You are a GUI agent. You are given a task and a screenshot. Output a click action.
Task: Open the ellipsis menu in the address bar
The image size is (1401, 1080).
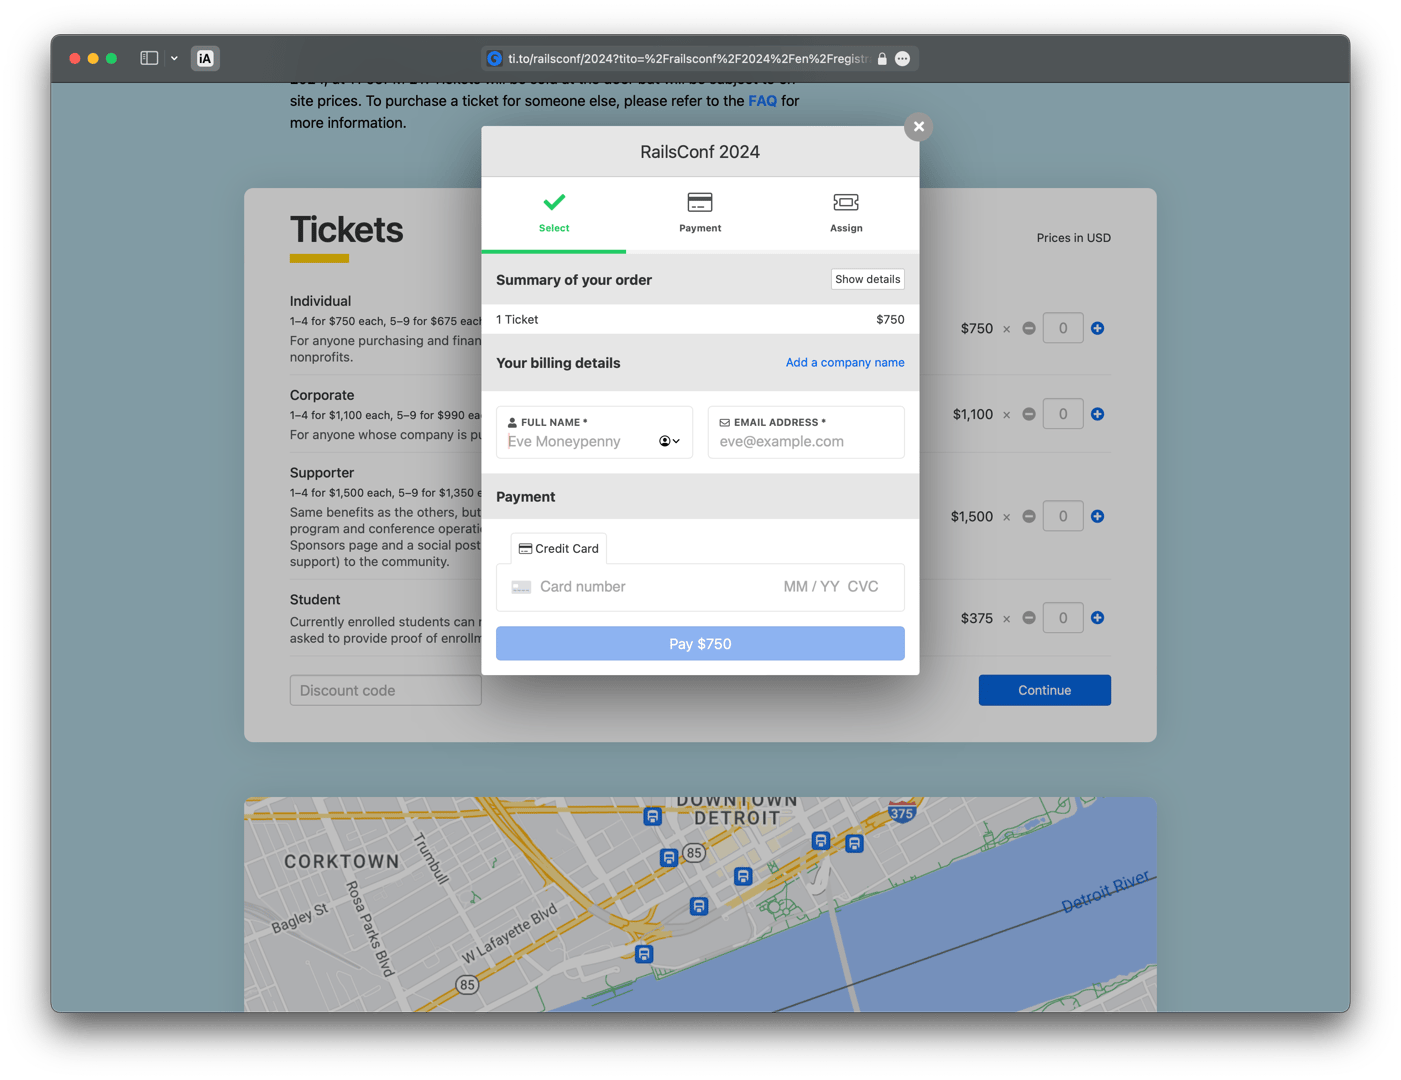pos(902,59)
